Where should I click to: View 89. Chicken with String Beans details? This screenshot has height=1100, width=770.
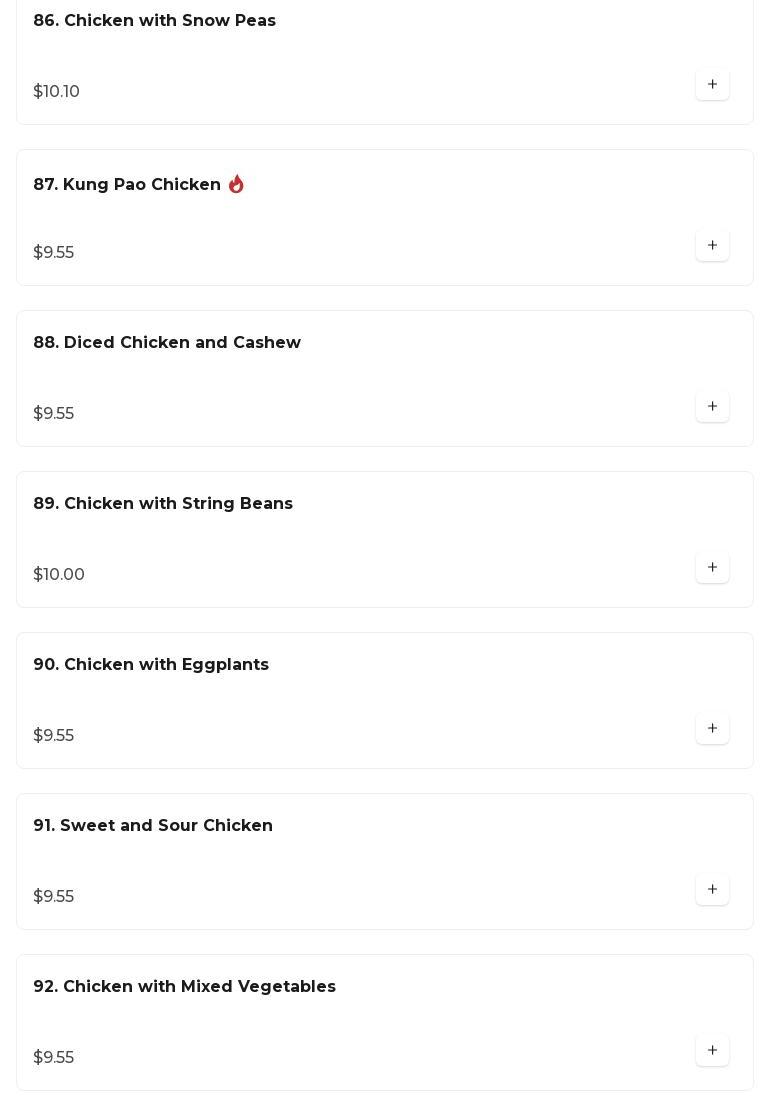163,504
